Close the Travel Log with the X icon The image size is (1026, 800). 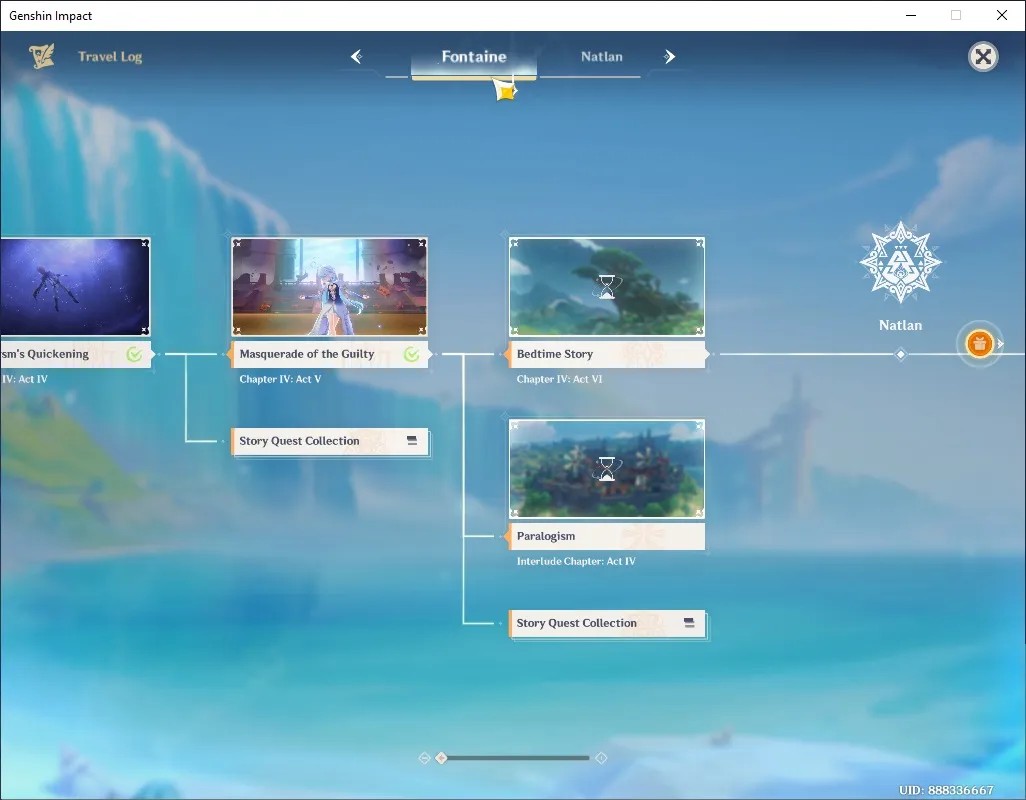[x=983, y=57]
